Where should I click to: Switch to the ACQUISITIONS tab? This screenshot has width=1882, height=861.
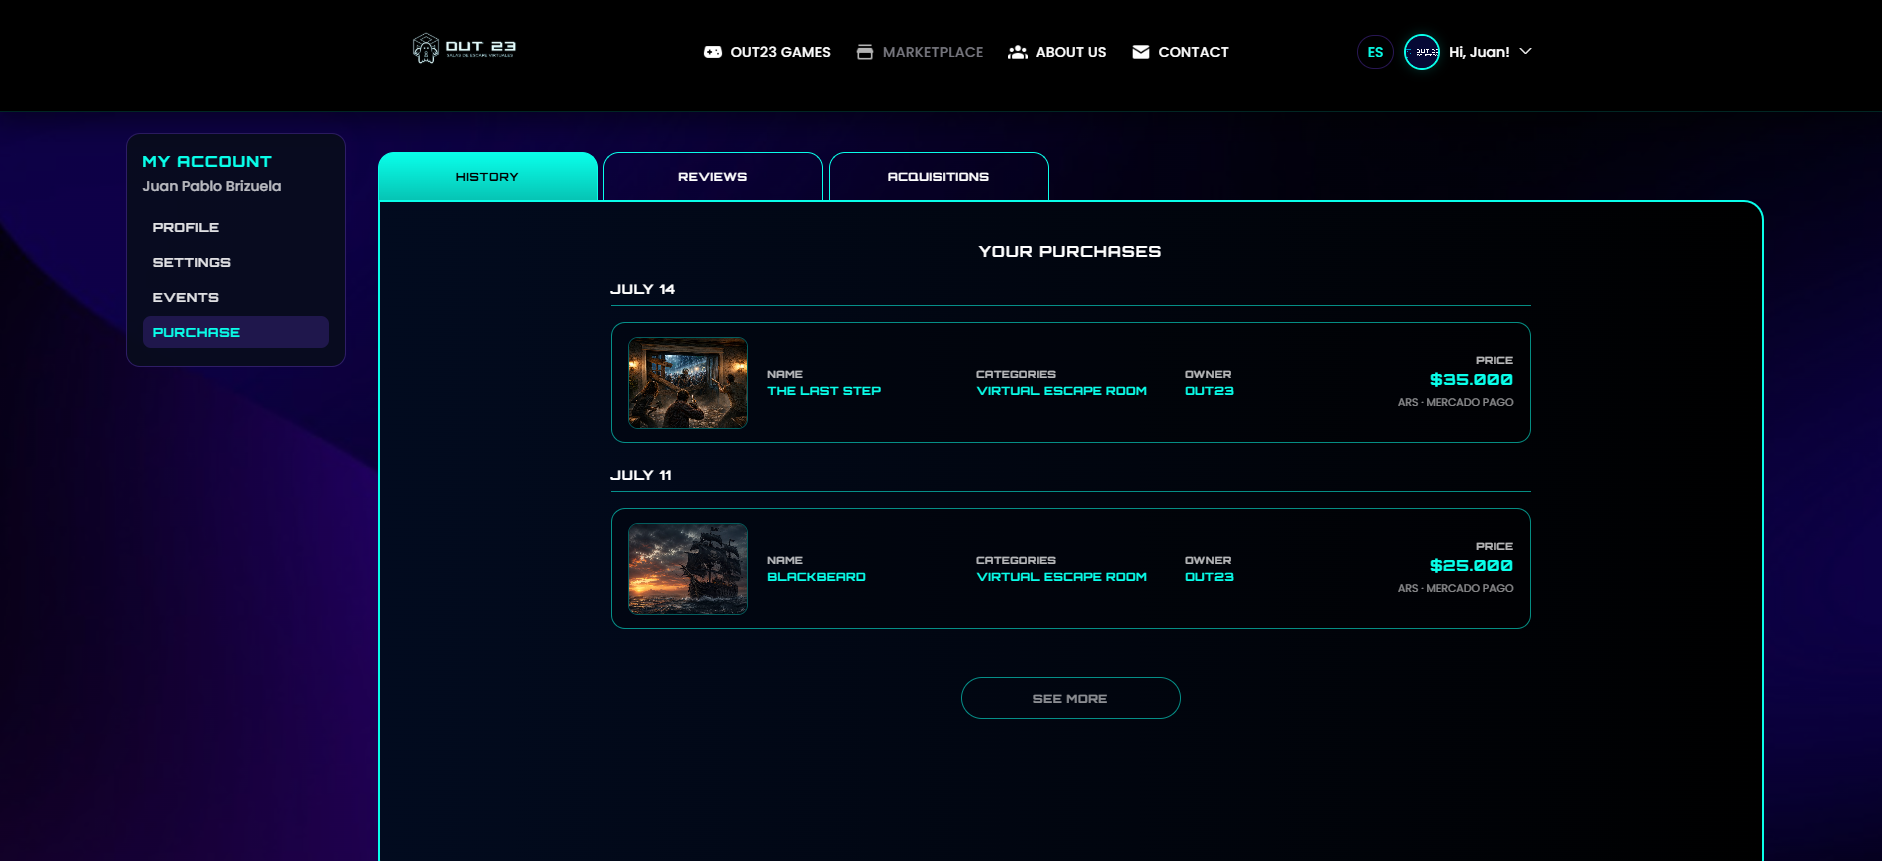[x=939, y=177]
